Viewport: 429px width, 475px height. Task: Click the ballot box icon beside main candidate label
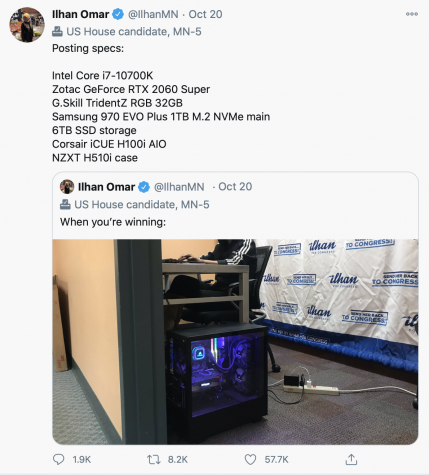[x=57, y=32]
